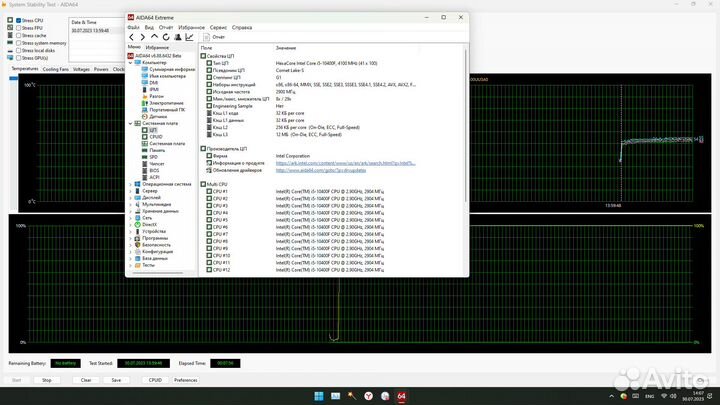Click the Тесты tree item
The width and height of the screenshot is (720, 405).
[145, 265]
